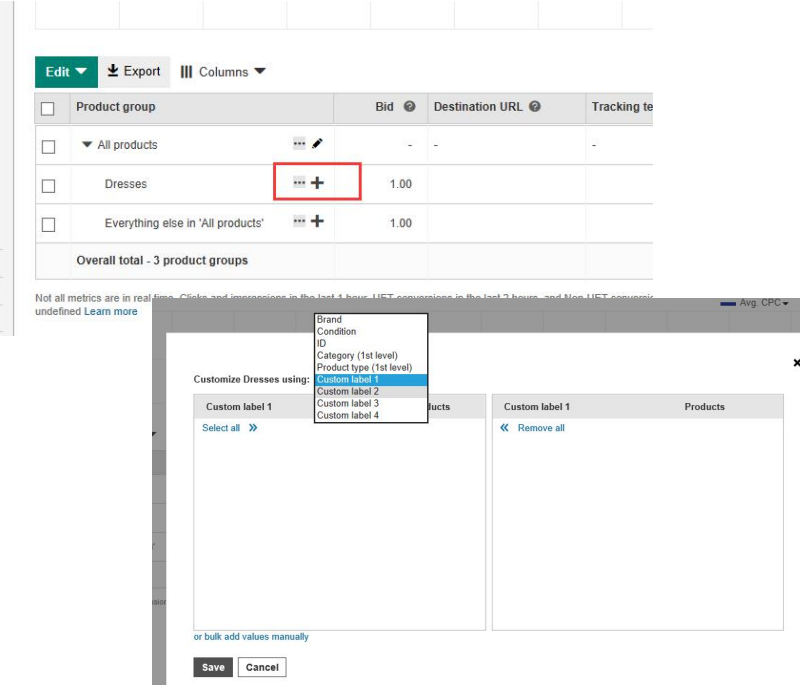Tick the checkbox for the Dresses row
Viewport: 800px width, 685px height.
click(x=48, y=185)
